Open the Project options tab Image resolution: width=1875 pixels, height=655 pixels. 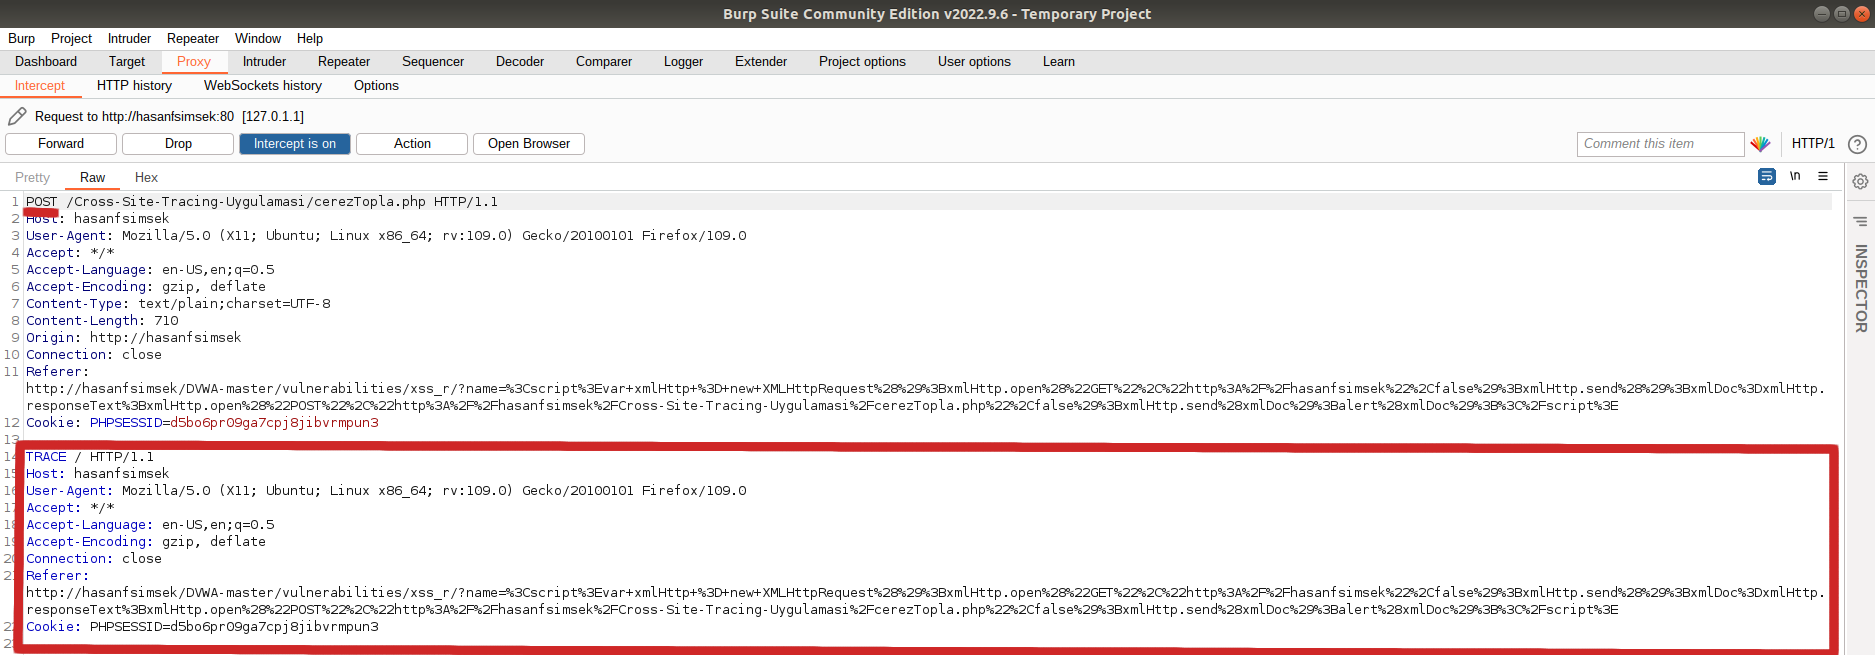click(x=862, y=62)
